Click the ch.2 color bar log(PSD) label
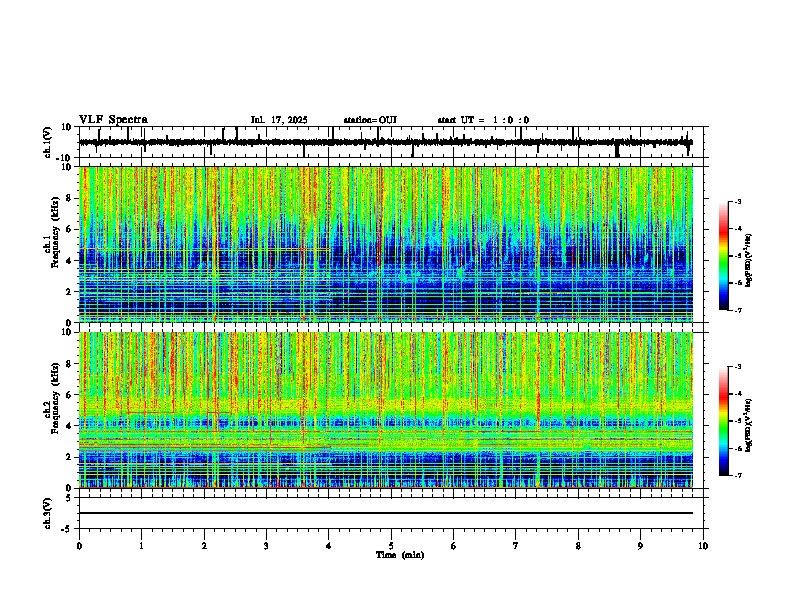This screenshot has width=792, height=612. (748, 425)
